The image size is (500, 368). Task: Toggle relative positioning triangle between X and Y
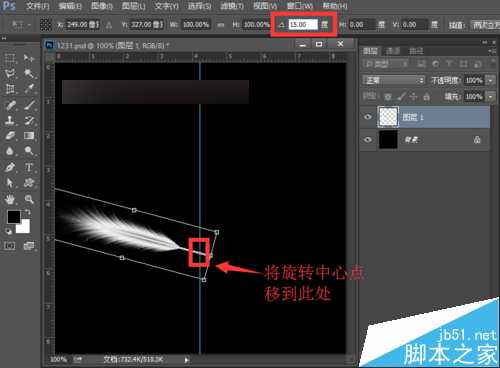(x=109, y=25)
